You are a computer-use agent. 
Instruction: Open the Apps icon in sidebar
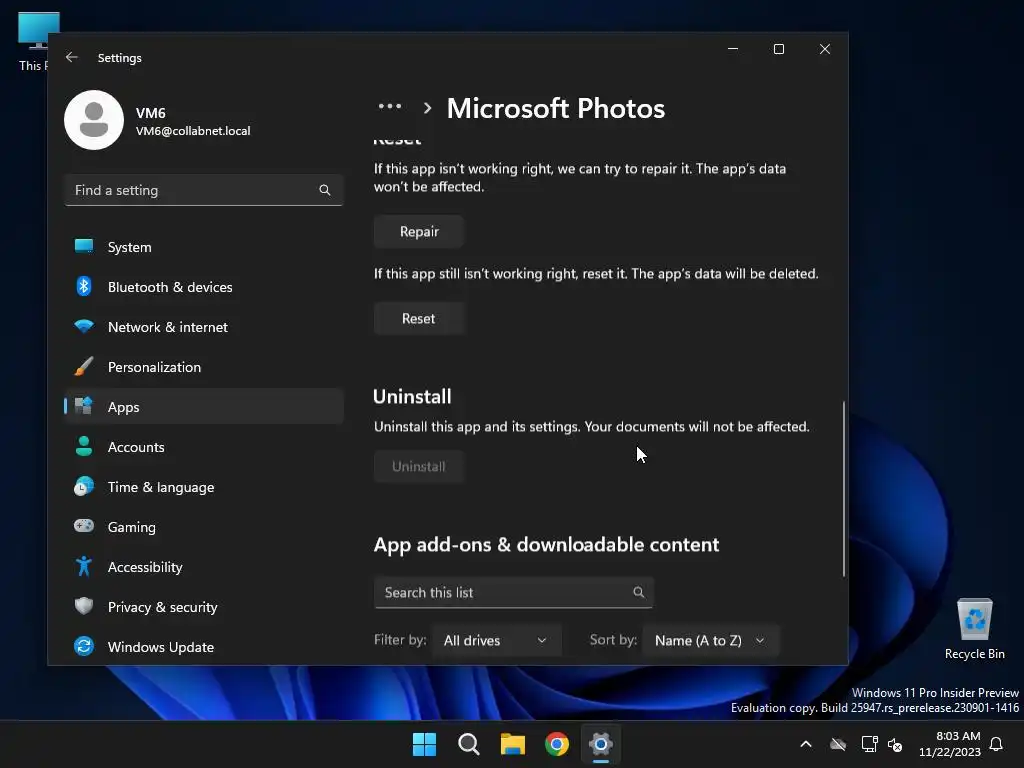pyautogui.click(x=84, y=406)
